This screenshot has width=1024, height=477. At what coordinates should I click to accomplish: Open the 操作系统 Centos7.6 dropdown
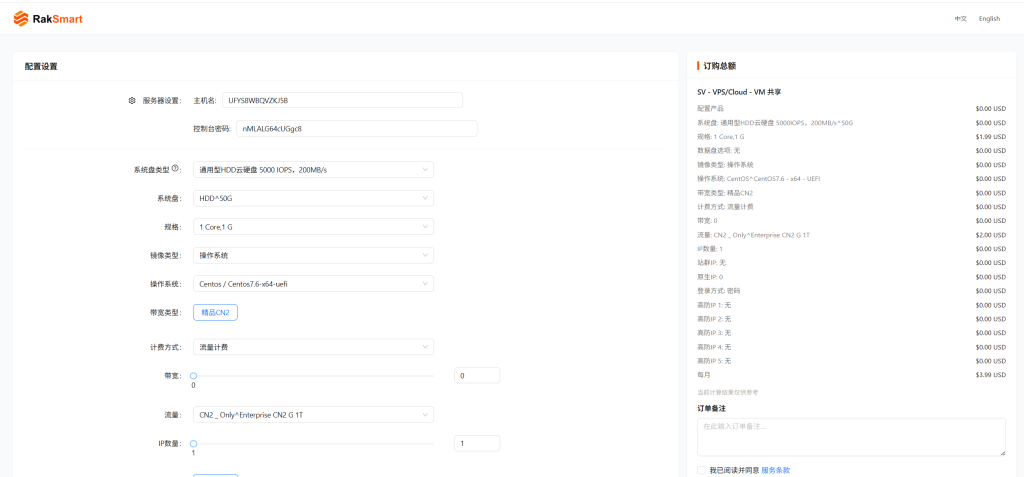coord(313,284)
